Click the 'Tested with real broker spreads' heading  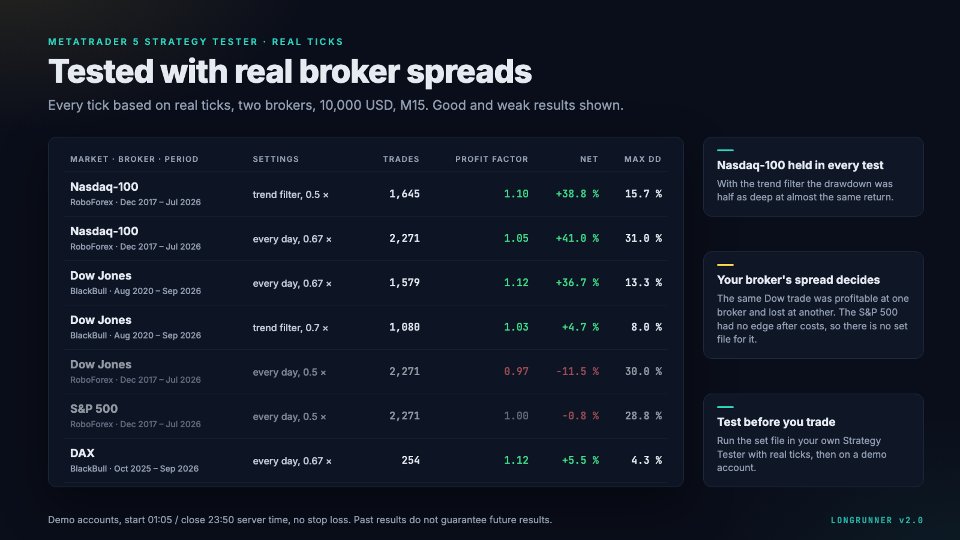pos(290,72)
